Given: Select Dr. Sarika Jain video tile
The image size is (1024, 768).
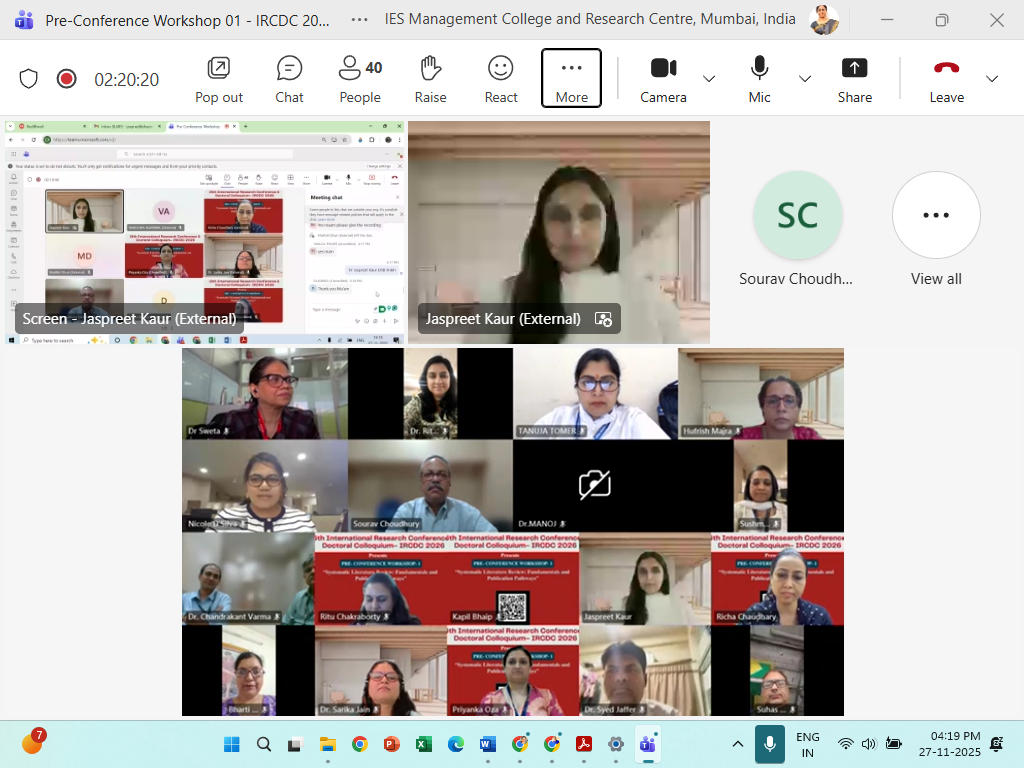Looking at the screenshot, I should click(381, 671).
